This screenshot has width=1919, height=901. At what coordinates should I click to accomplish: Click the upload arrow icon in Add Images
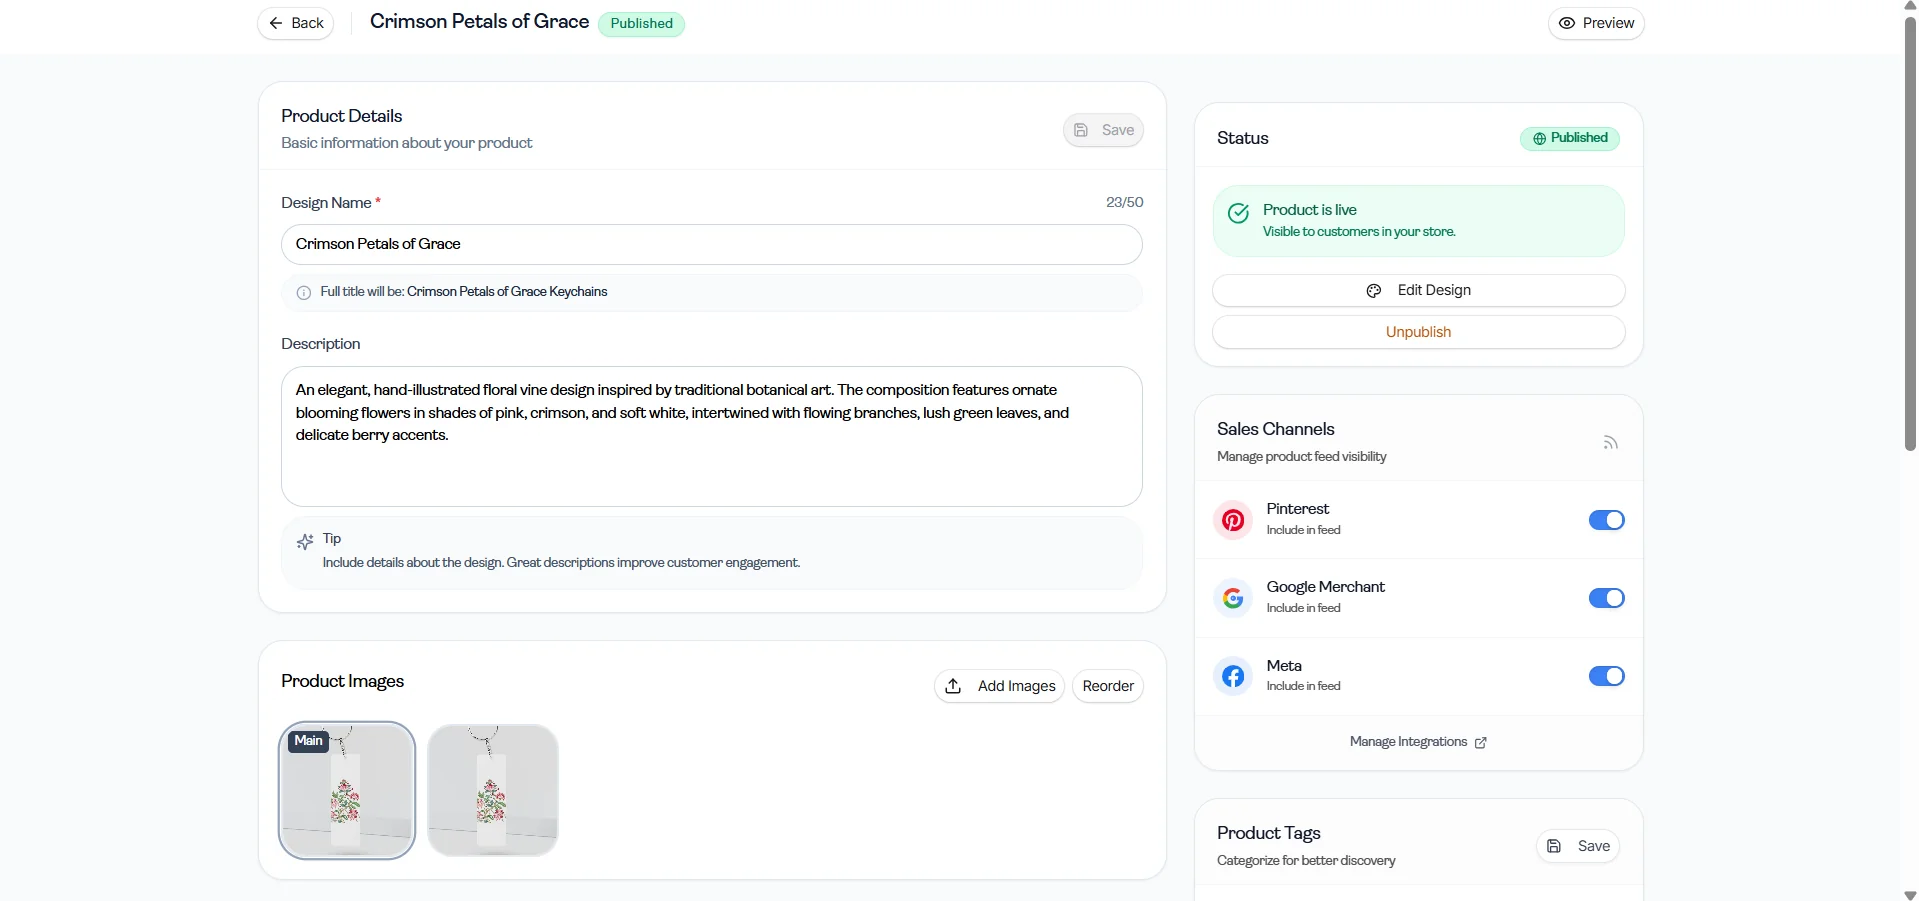click(x=953, y=686)
